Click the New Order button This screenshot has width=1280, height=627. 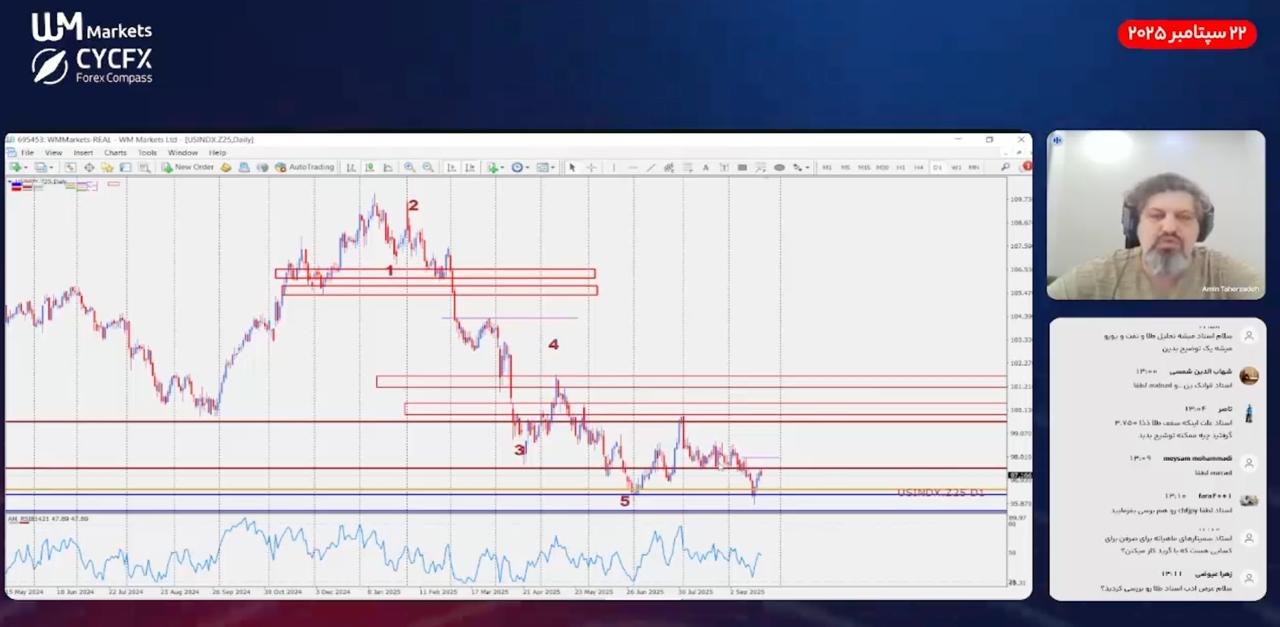(187, 168)
